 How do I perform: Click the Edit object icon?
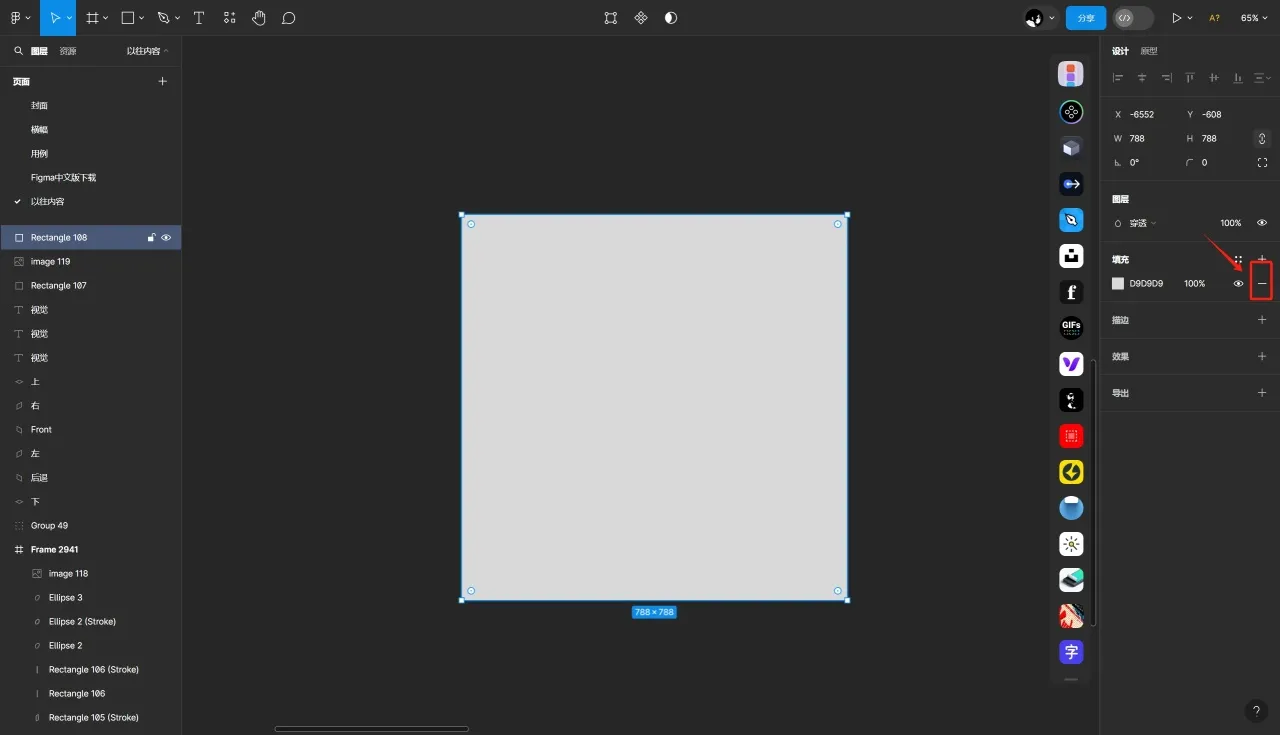611,18
